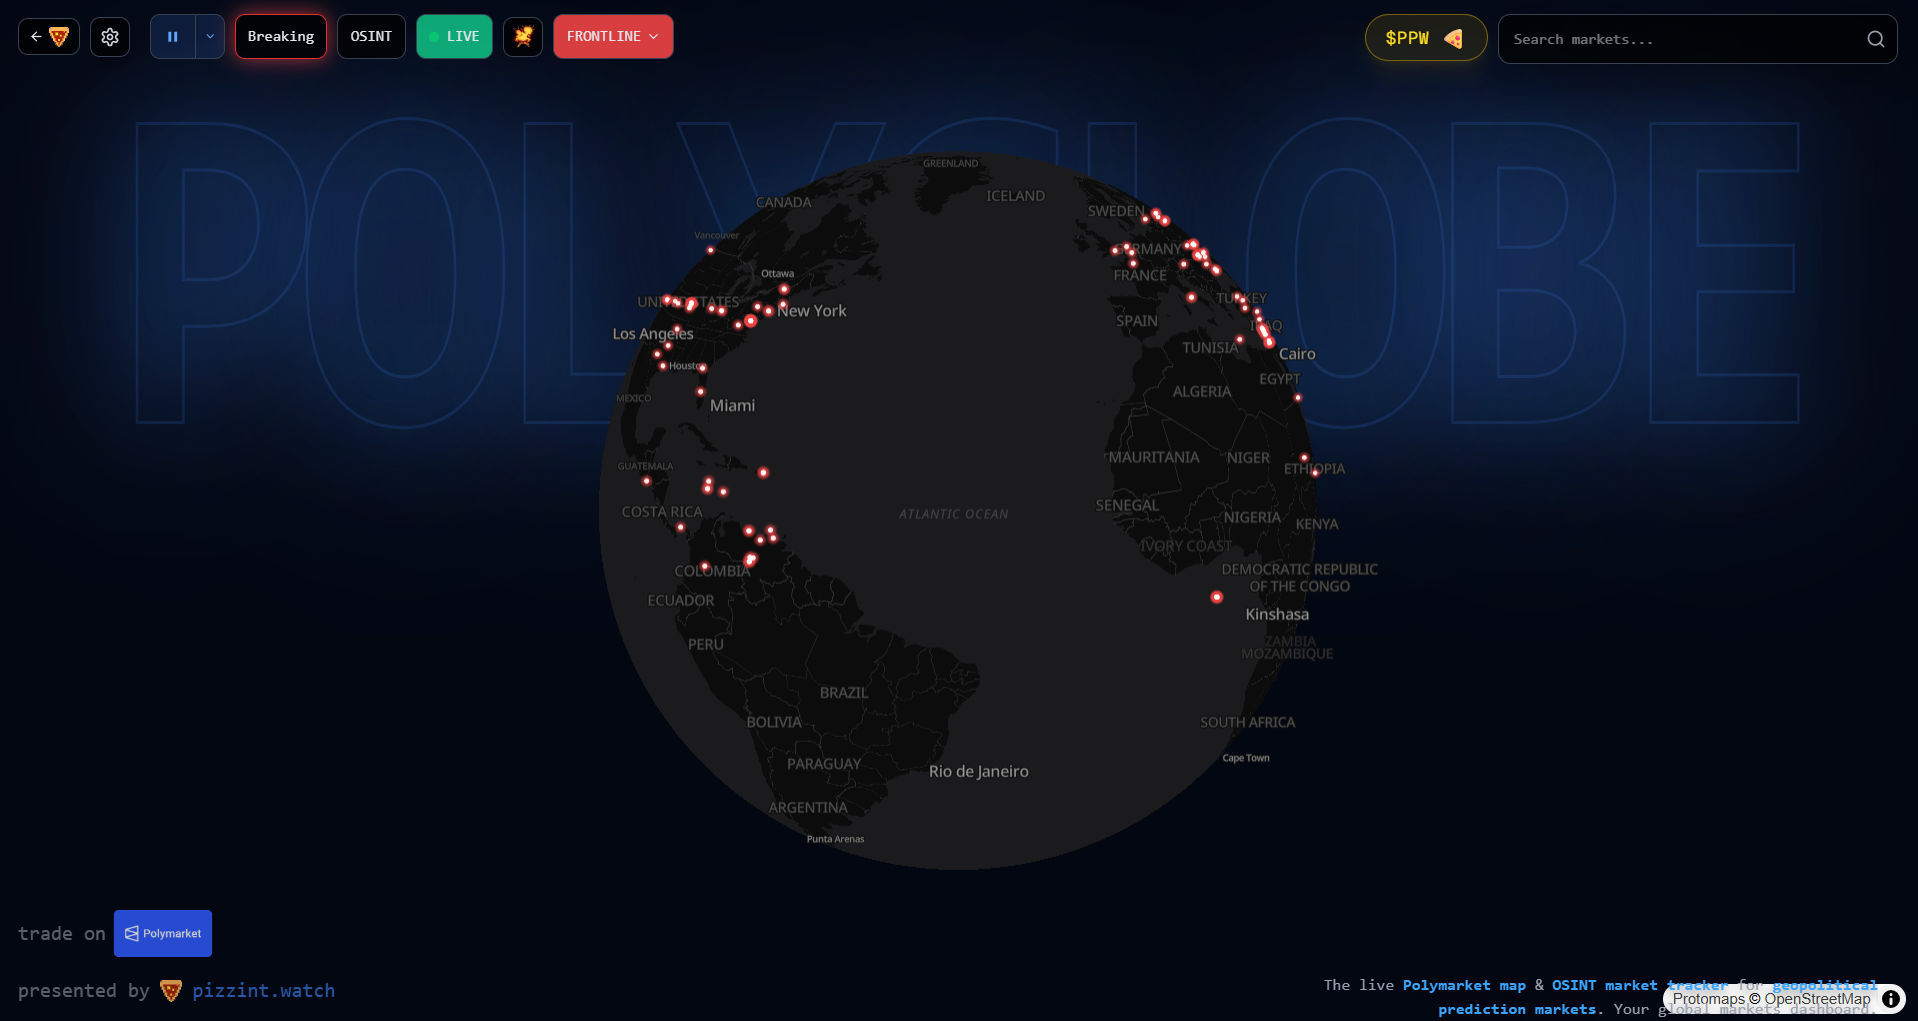The image size is (1918, 1021).
Task: Open the pizzint.watch link
Action: 263,991
